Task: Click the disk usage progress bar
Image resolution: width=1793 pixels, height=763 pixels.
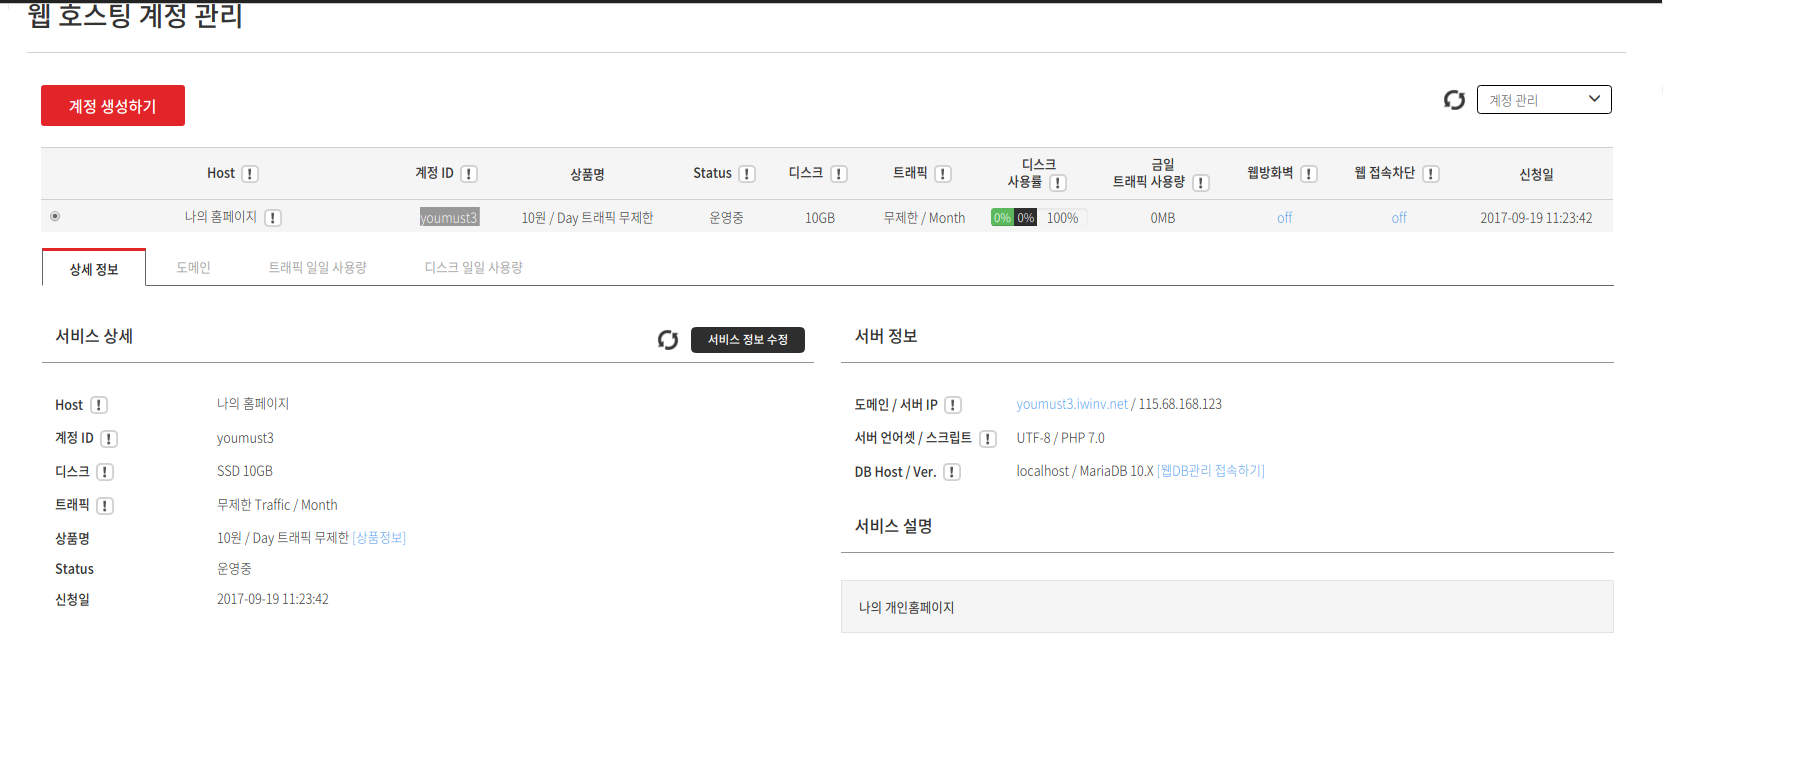Action: (x=1014, y=218)
